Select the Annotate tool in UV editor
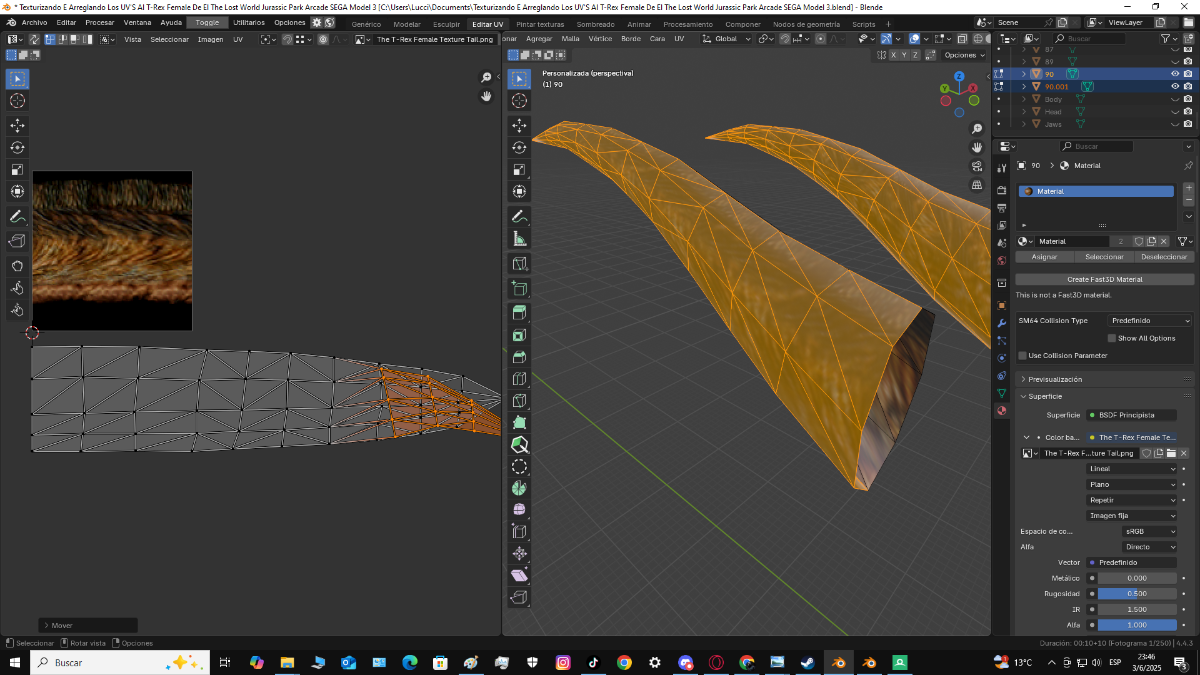 (x=17, y=217)
